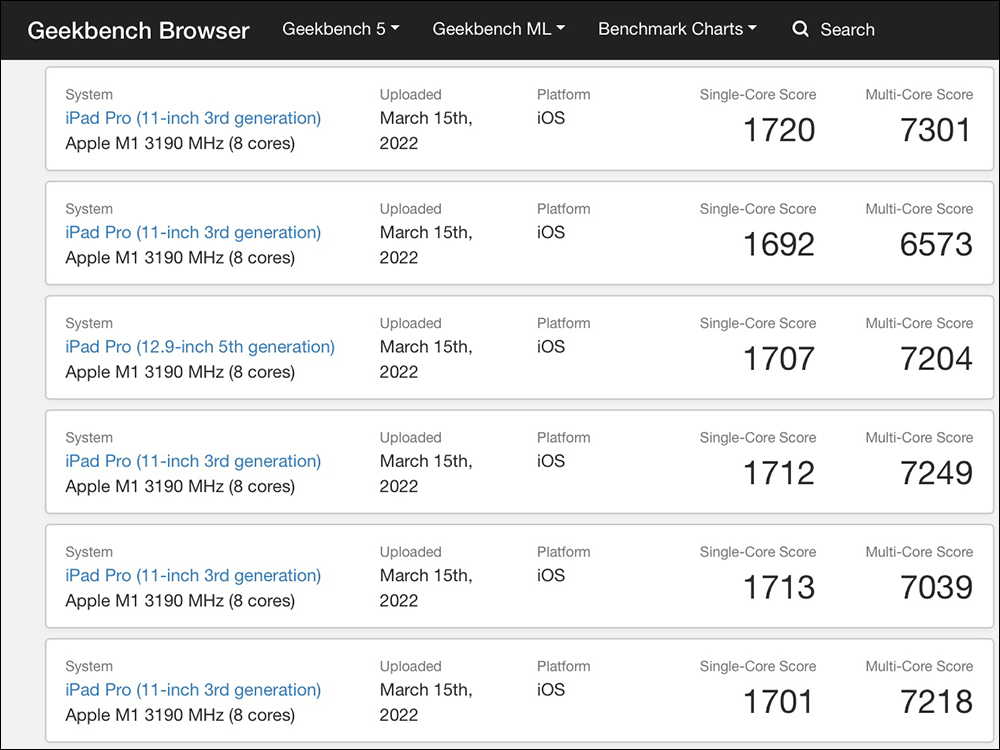
Task: Click the single-core score 1707
Action: tap(779, 358)
